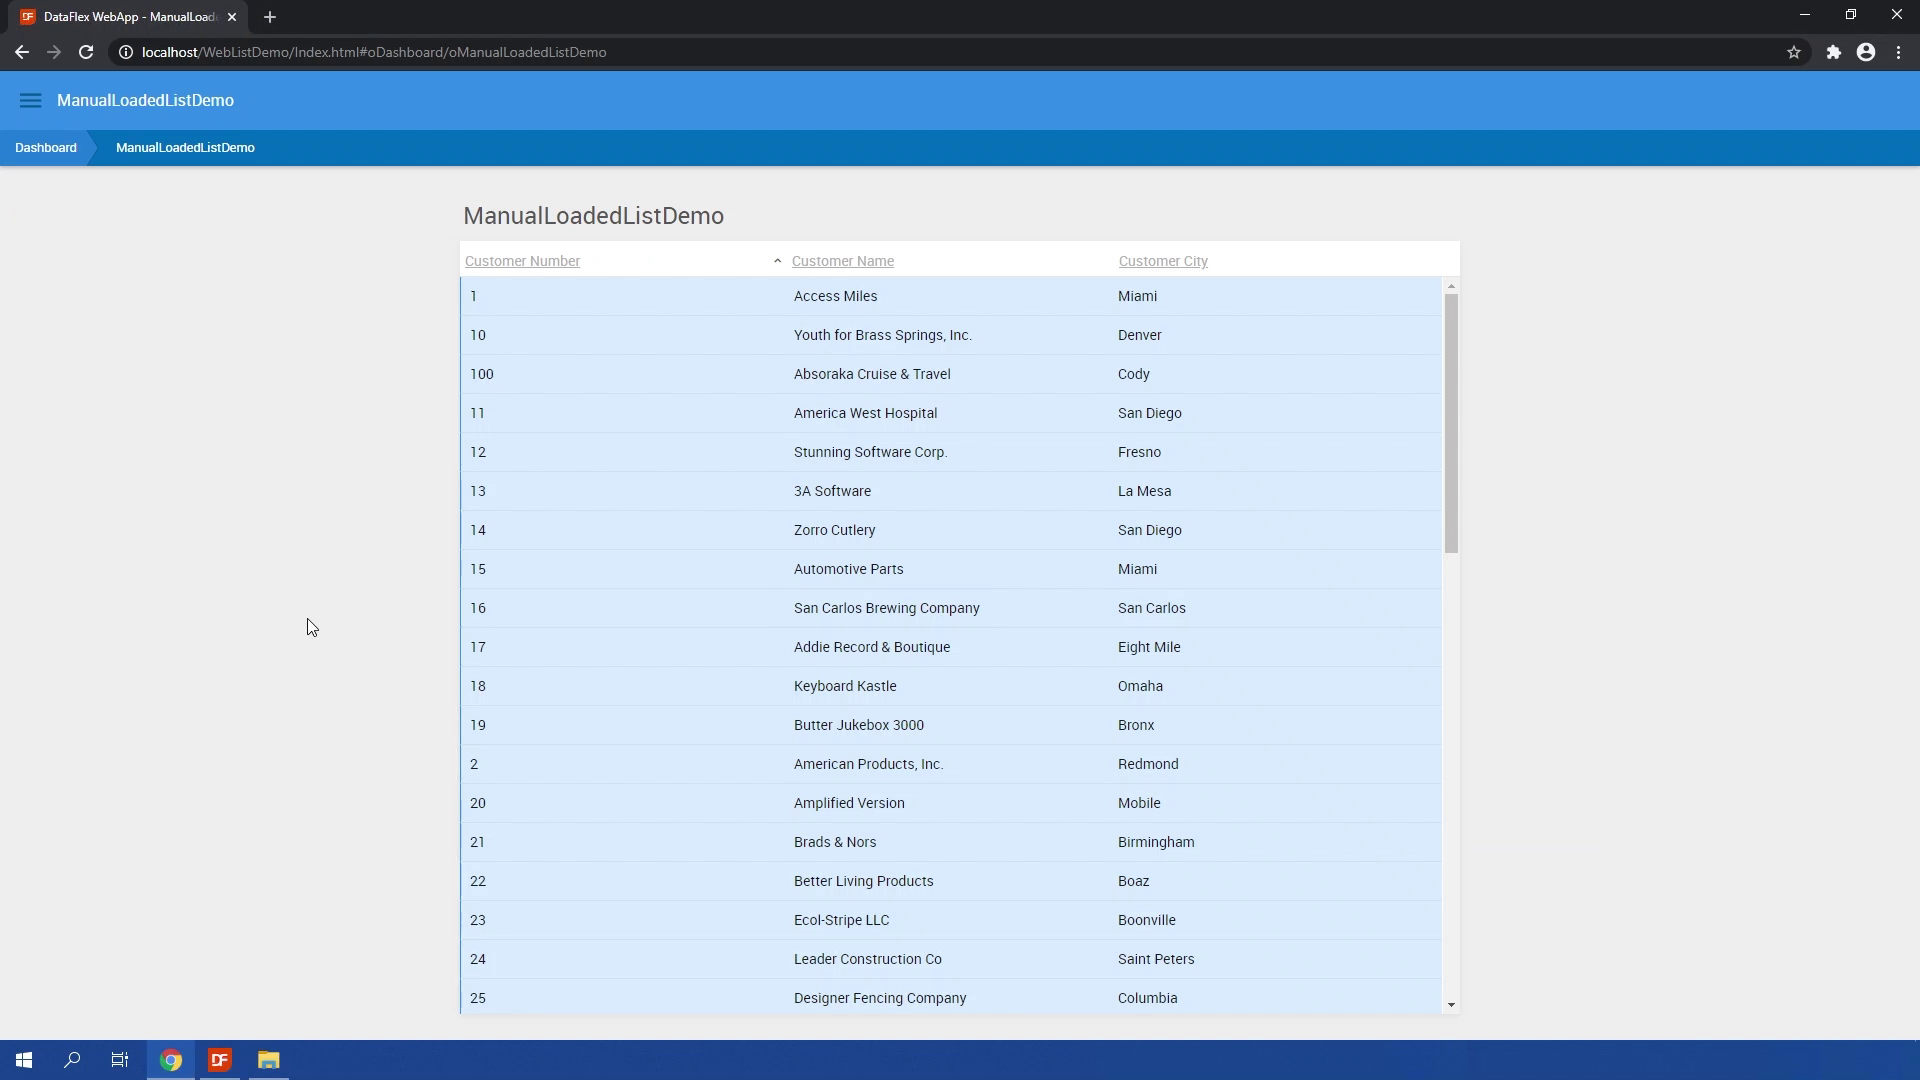Toggle sort arrow on Customer Number column
1920x1080 pixels.
point(777,261)
